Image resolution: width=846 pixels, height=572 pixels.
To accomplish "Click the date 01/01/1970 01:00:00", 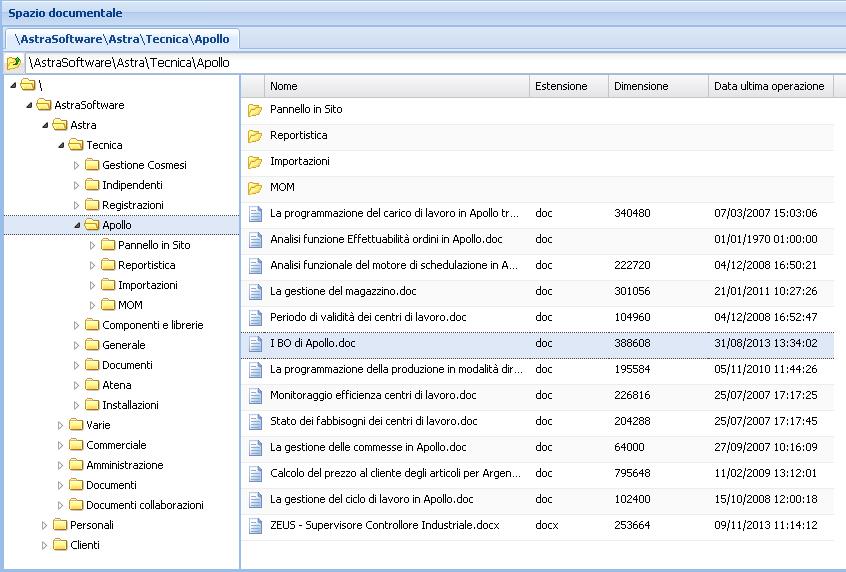I will coord(766,239).
